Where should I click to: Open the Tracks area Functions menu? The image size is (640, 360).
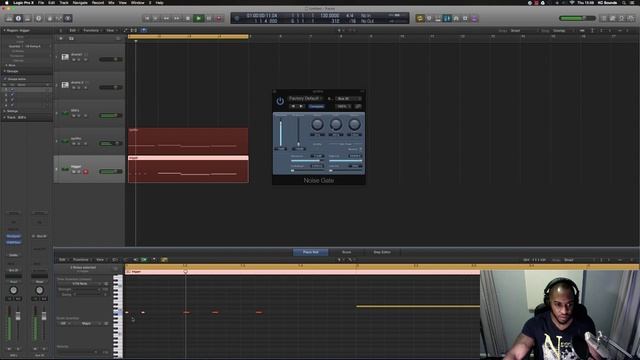[92, 30]
